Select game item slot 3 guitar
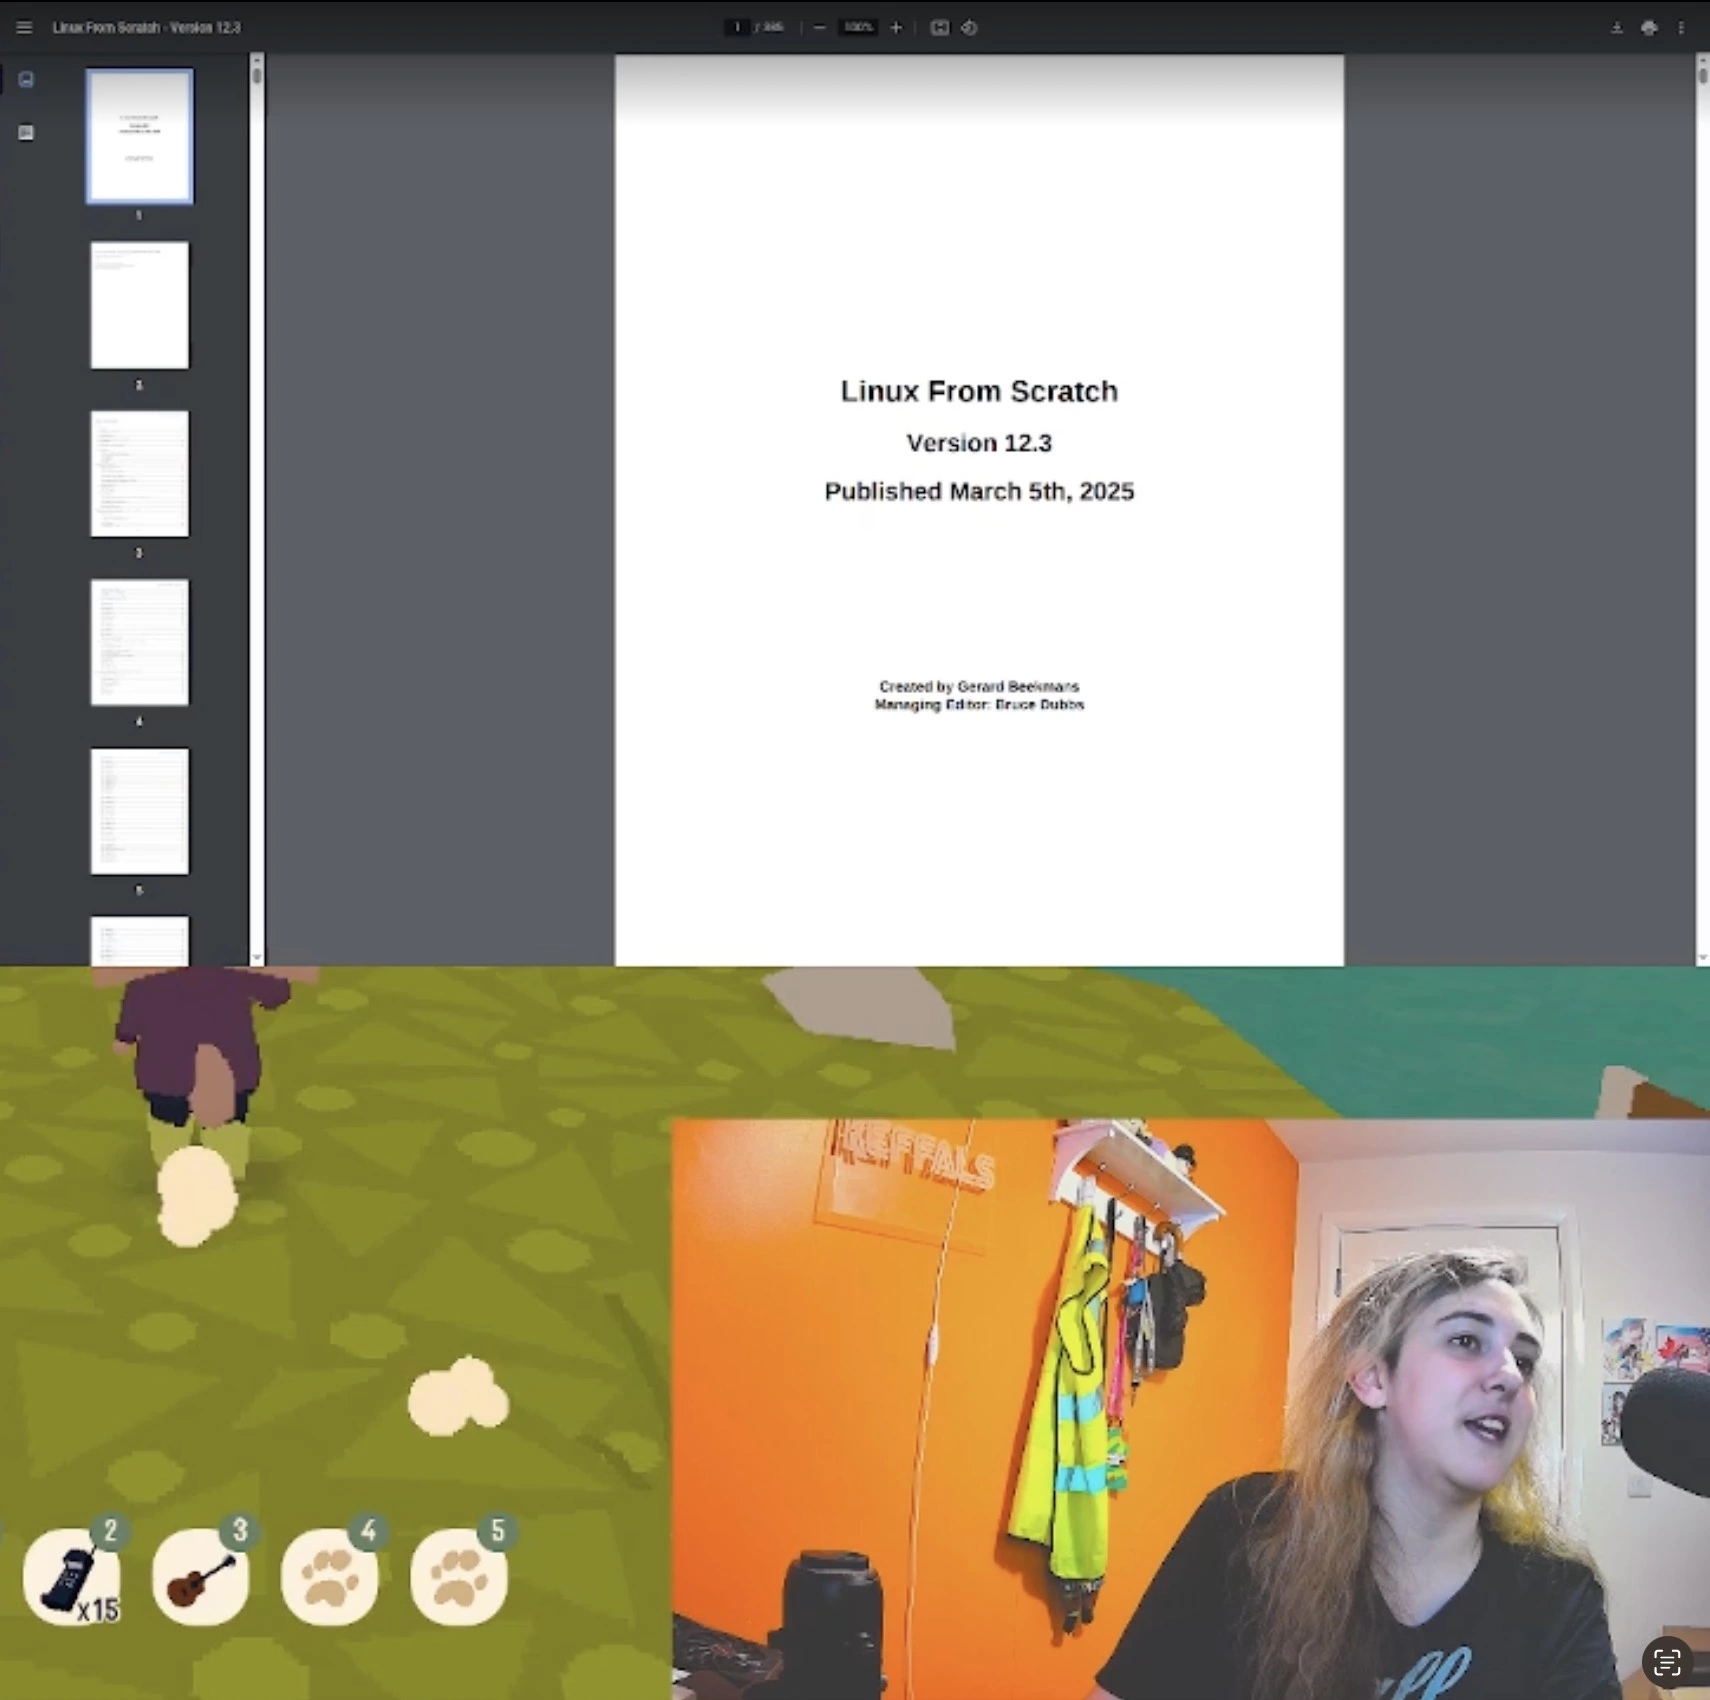Image resolution: width=1710 pixels, height=1700 pixels. click(x=201, y=1577)
